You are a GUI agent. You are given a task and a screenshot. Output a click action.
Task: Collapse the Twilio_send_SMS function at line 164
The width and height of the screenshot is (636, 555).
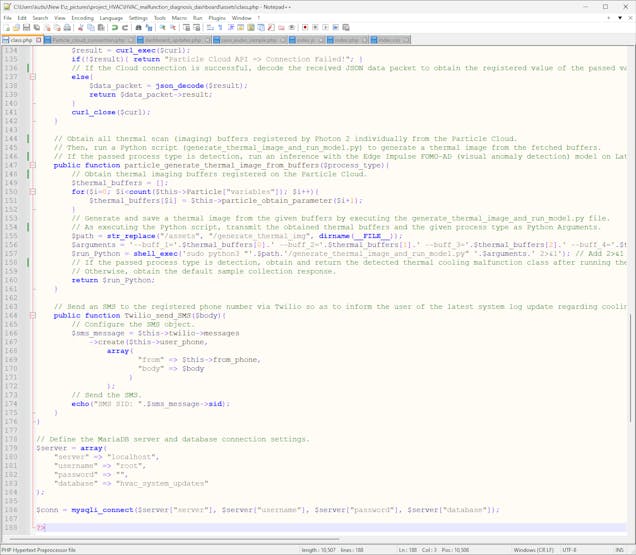click(x=32, y=315)
